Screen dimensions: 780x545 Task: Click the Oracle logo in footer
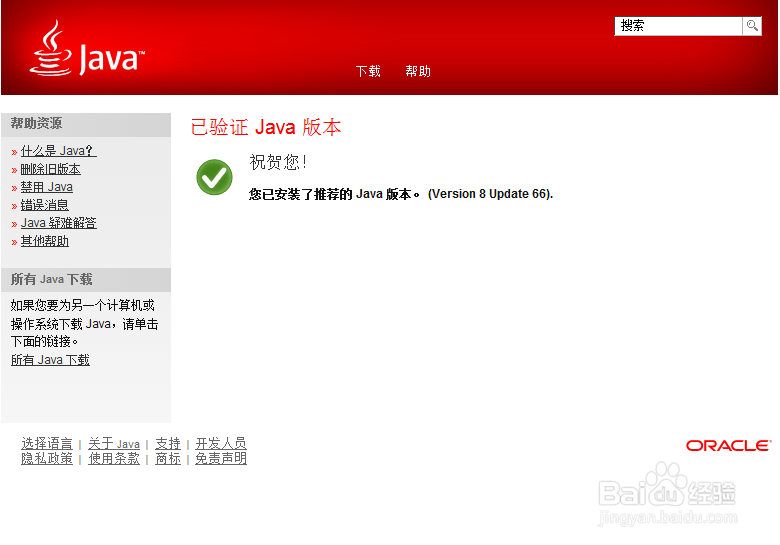[x=728, y=446]
